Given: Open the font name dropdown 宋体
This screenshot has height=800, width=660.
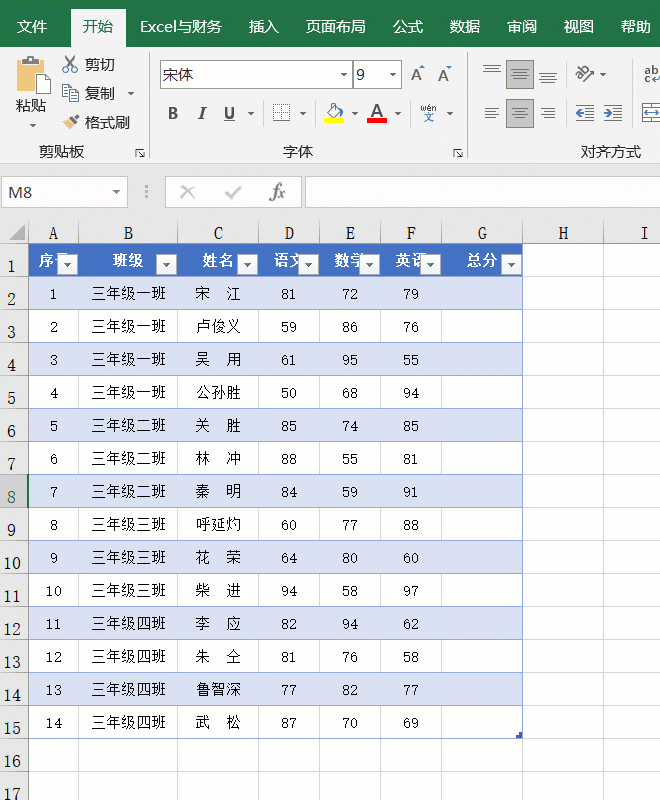Looking at the screenshot, I should pyautogui.click(x=344, y=75).
